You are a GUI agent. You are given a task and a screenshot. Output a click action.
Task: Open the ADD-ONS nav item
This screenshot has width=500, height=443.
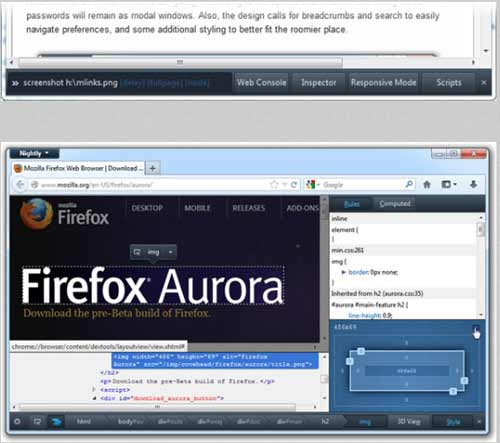coord(302,208)
